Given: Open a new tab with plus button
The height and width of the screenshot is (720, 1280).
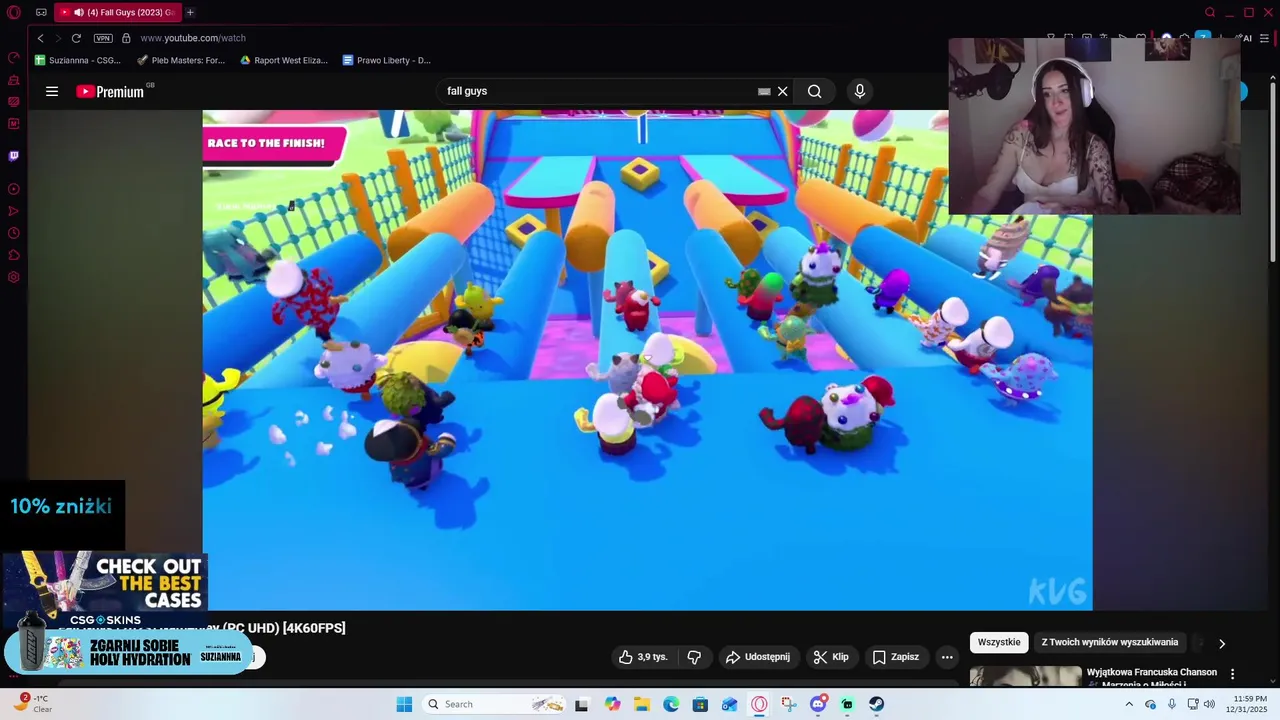Looking at the screenshot, I should 190,12.
